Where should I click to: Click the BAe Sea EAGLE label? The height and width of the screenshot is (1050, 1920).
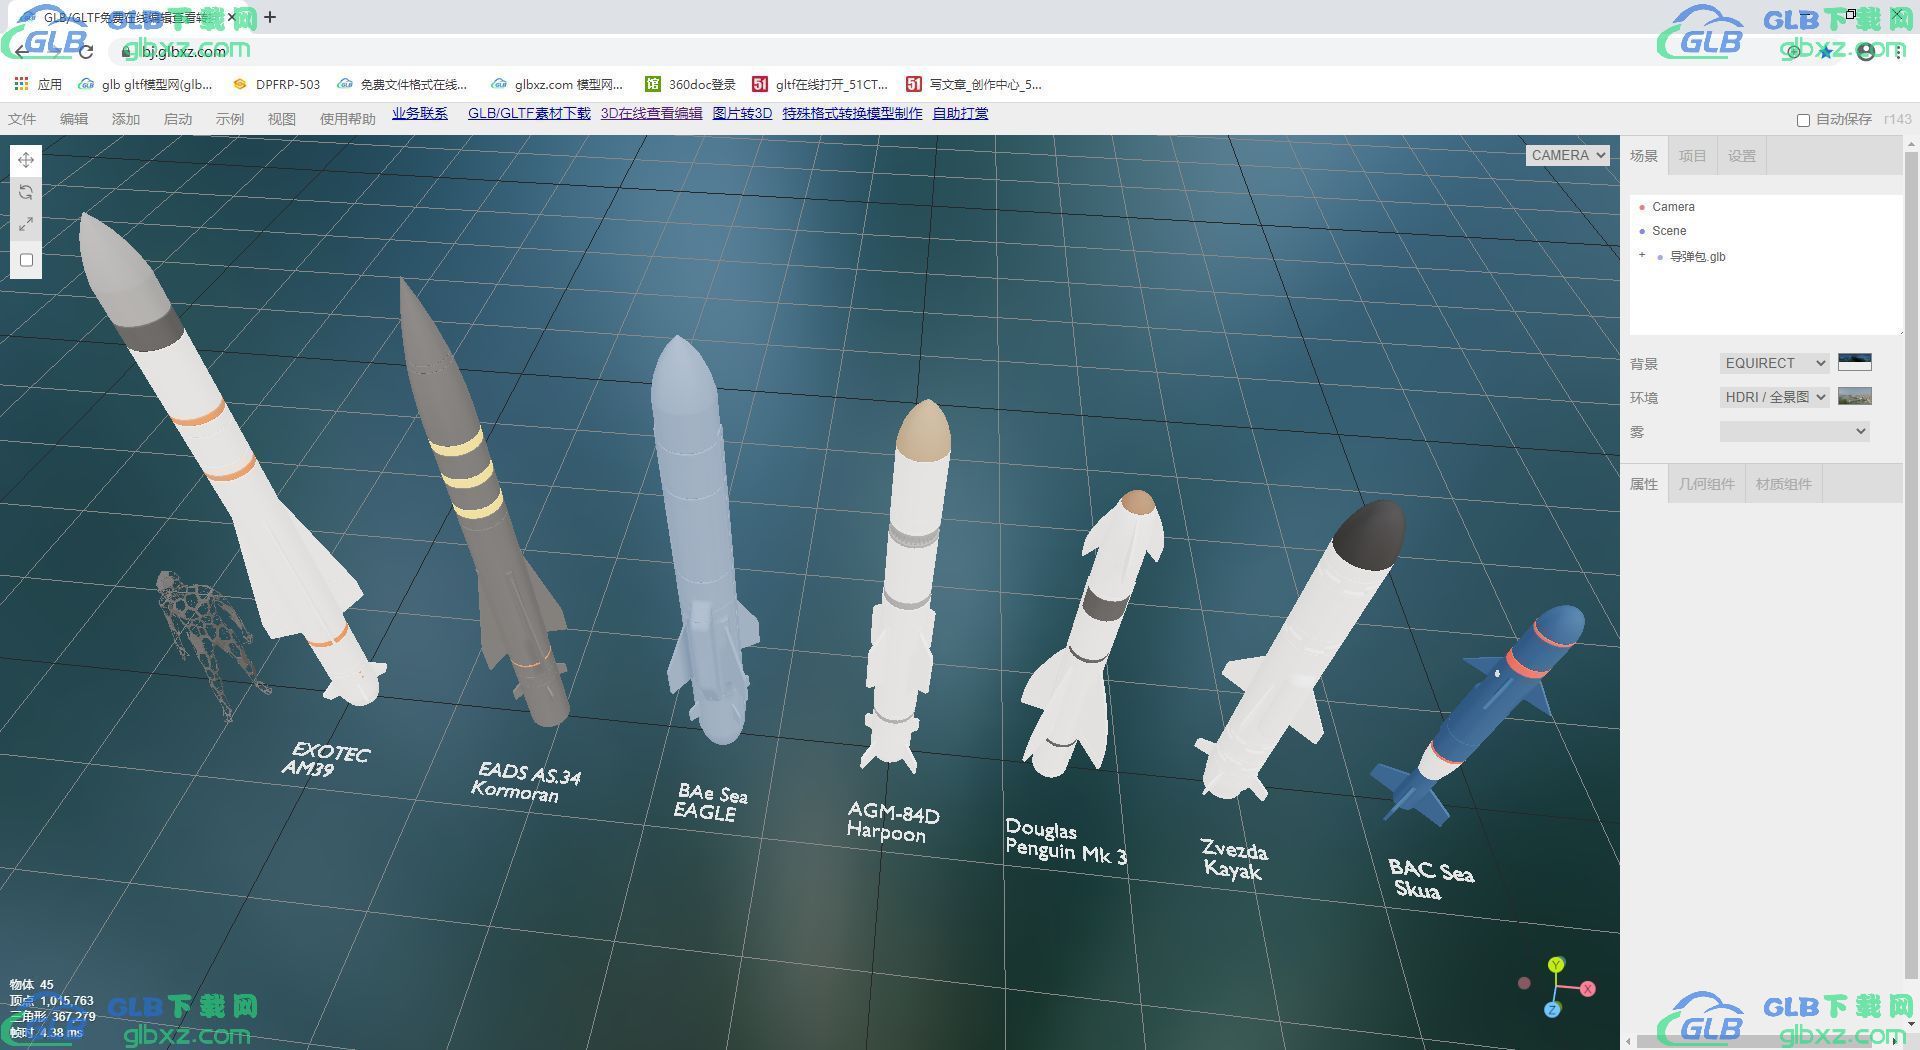(710, 803)
